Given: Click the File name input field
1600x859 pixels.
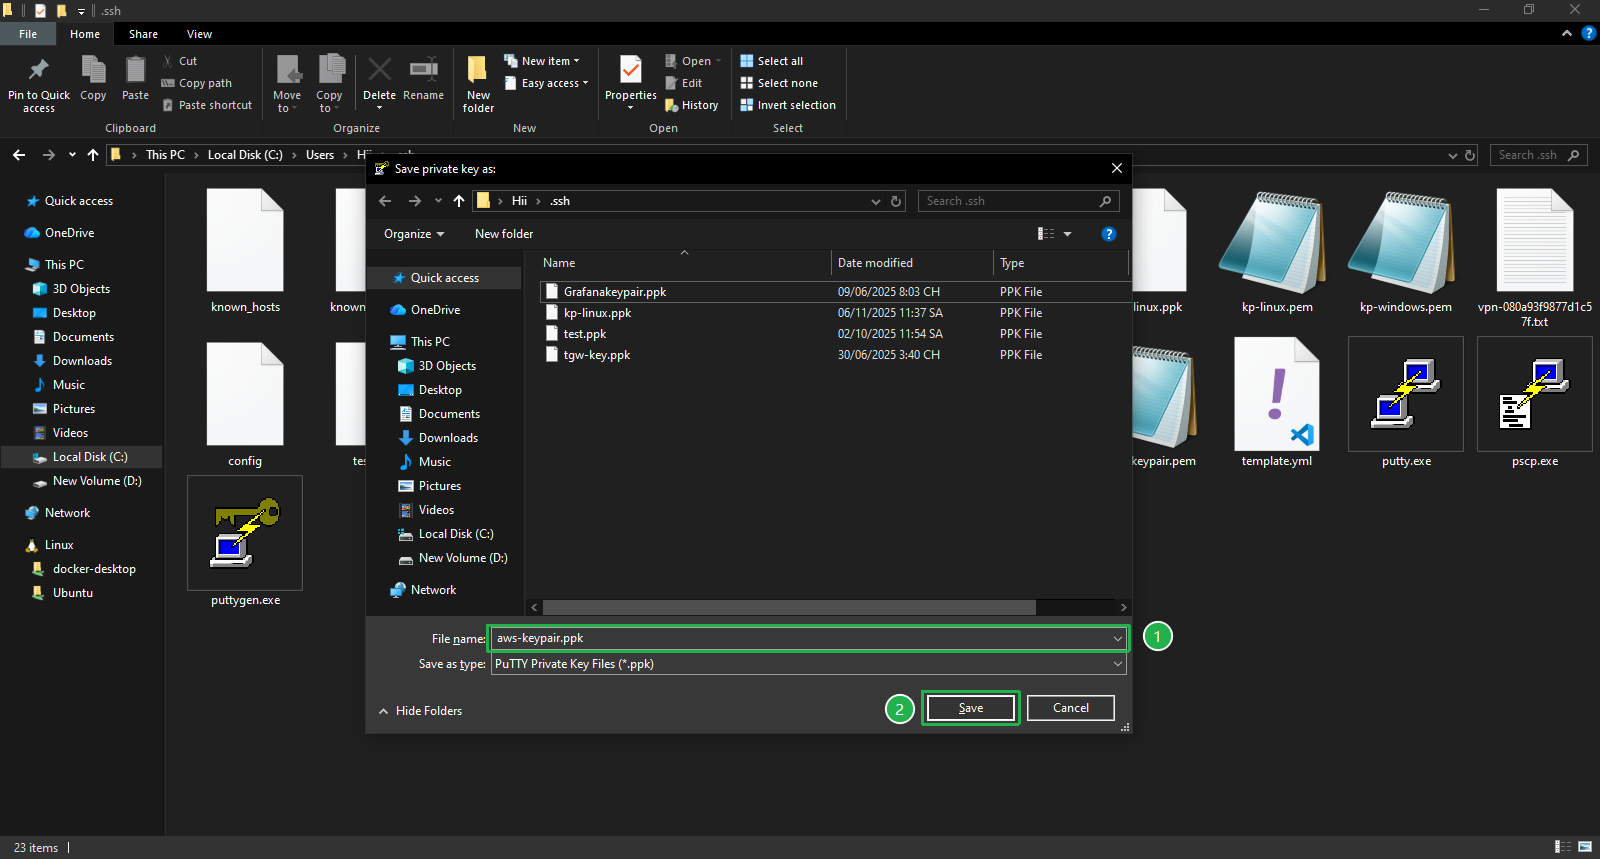Looking at the screenshot, I should click(808, 638).
